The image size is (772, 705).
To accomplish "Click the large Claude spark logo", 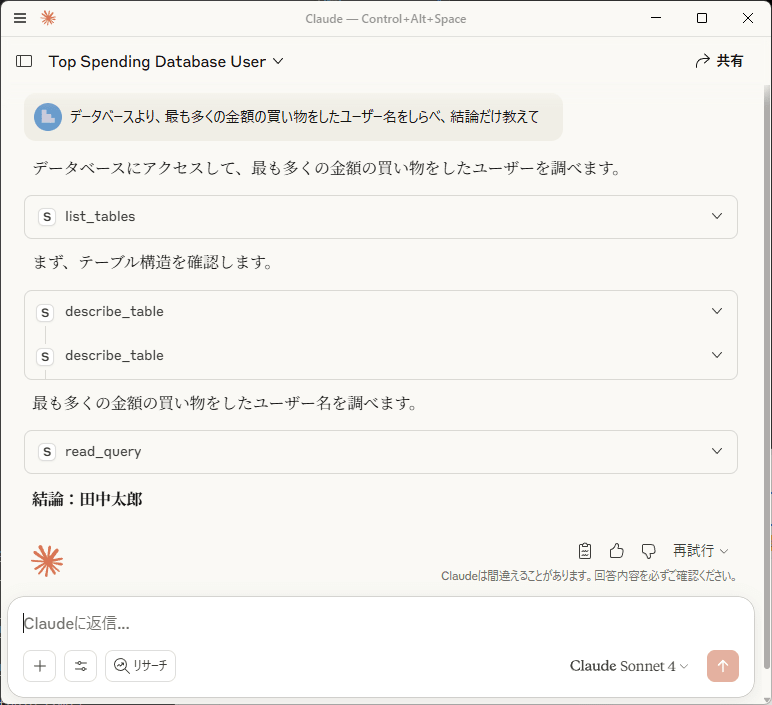I will click(47, 561).
